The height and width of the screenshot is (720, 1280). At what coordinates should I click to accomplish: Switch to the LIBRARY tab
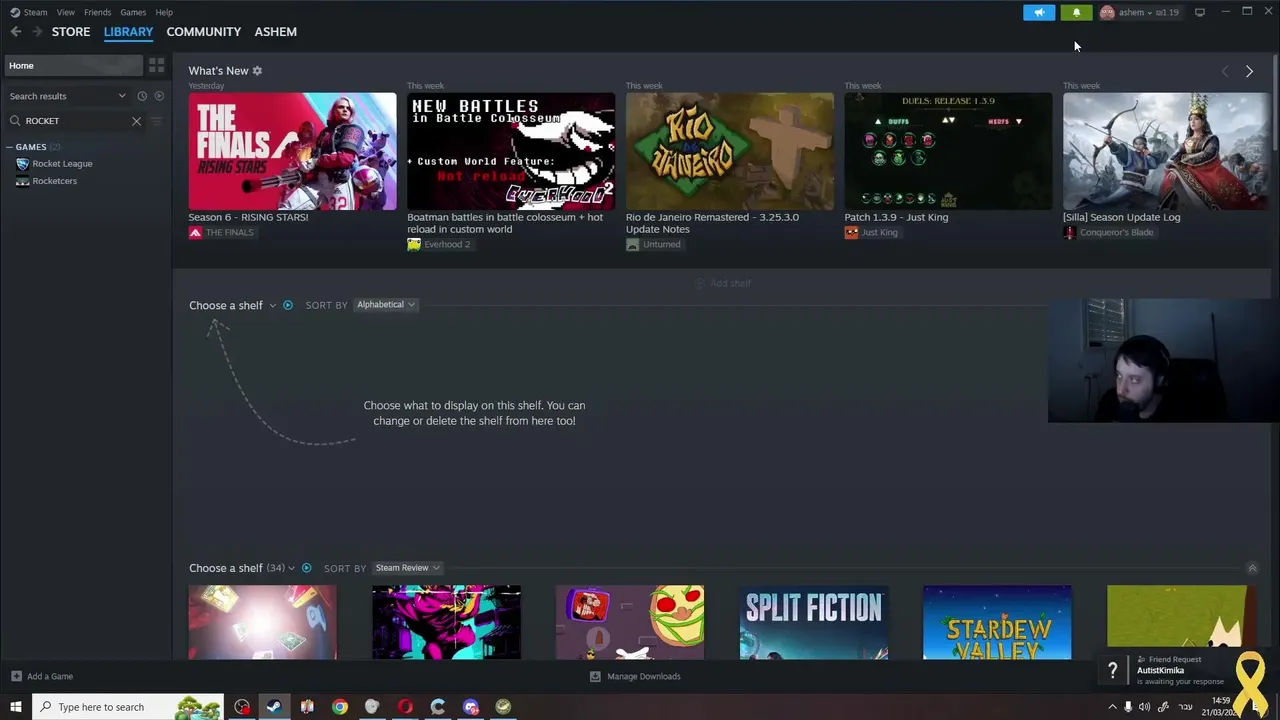[x=128, y=32]
